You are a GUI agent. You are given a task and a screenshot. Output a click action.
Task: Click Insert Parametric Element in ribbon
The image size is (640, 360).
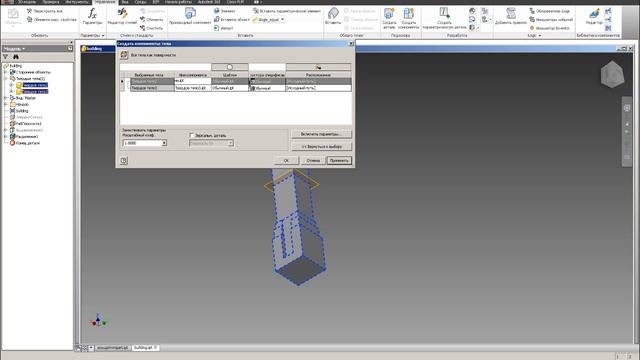point(287,11)
